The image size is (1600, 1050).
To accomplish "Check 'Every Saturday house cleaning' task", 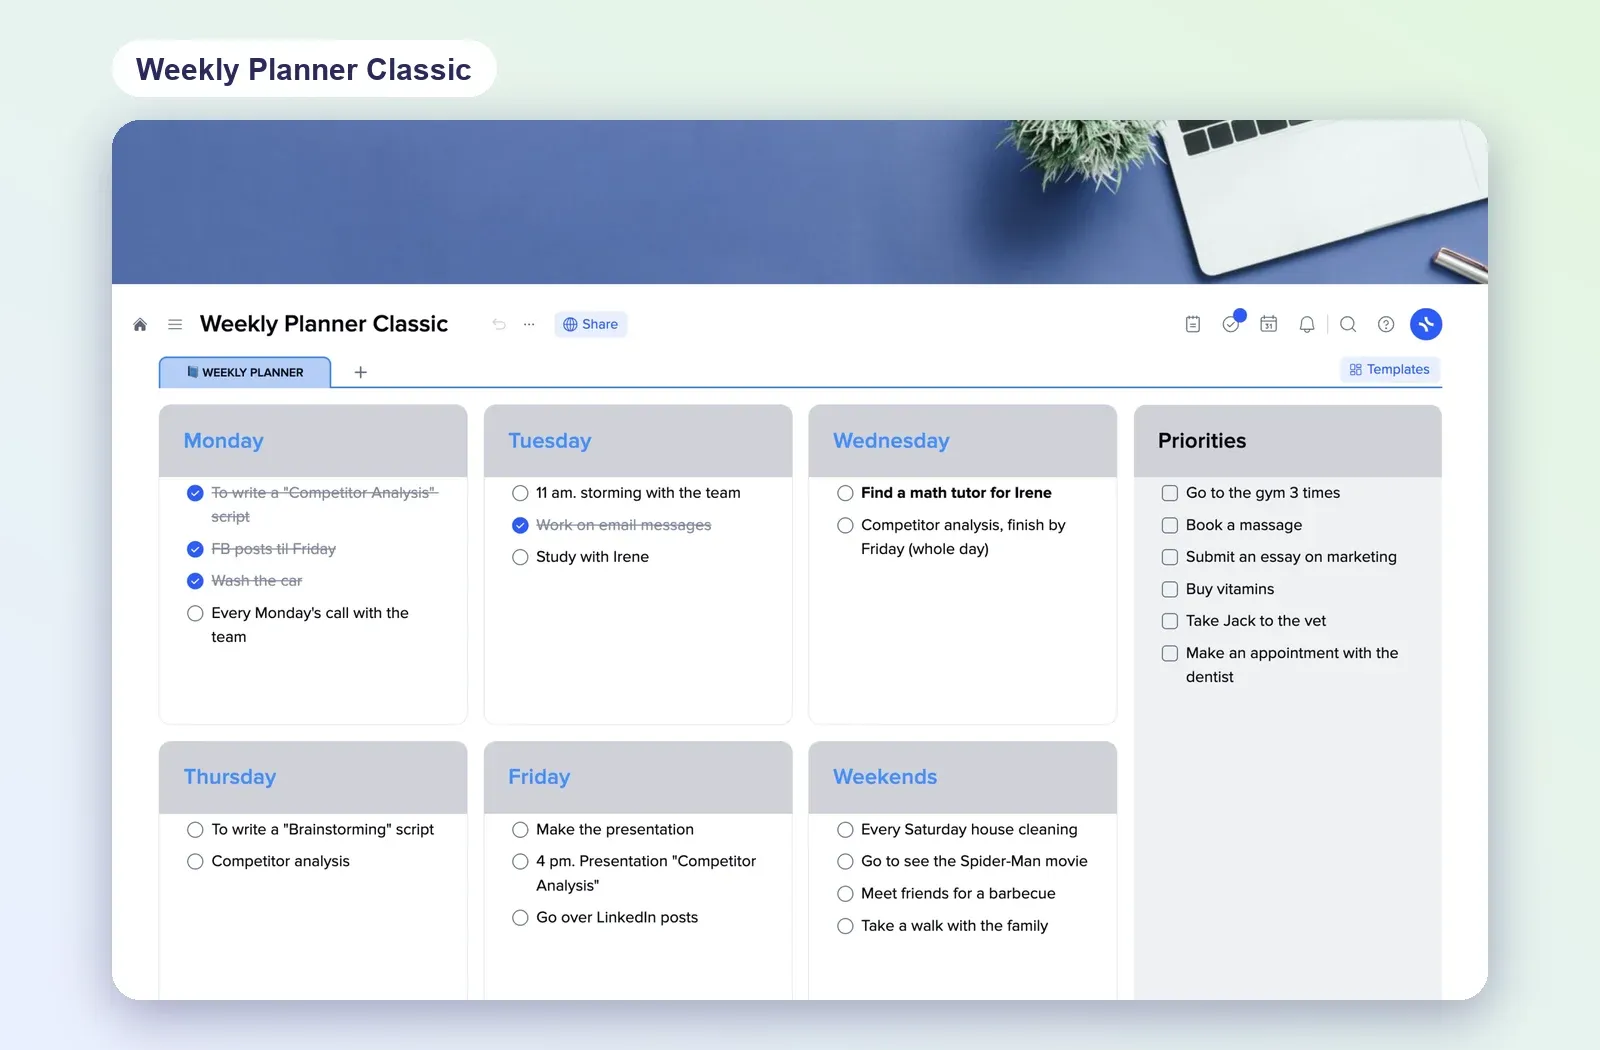I will click(845, 830).
